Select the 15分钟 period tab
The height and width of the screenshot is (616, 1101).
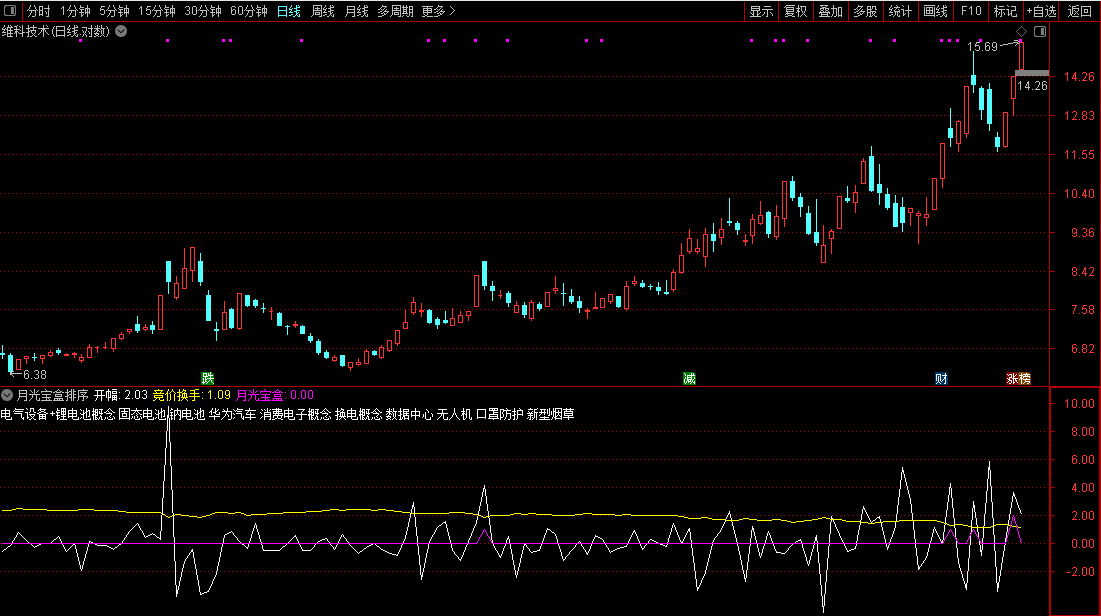click(x=157, y=11)
